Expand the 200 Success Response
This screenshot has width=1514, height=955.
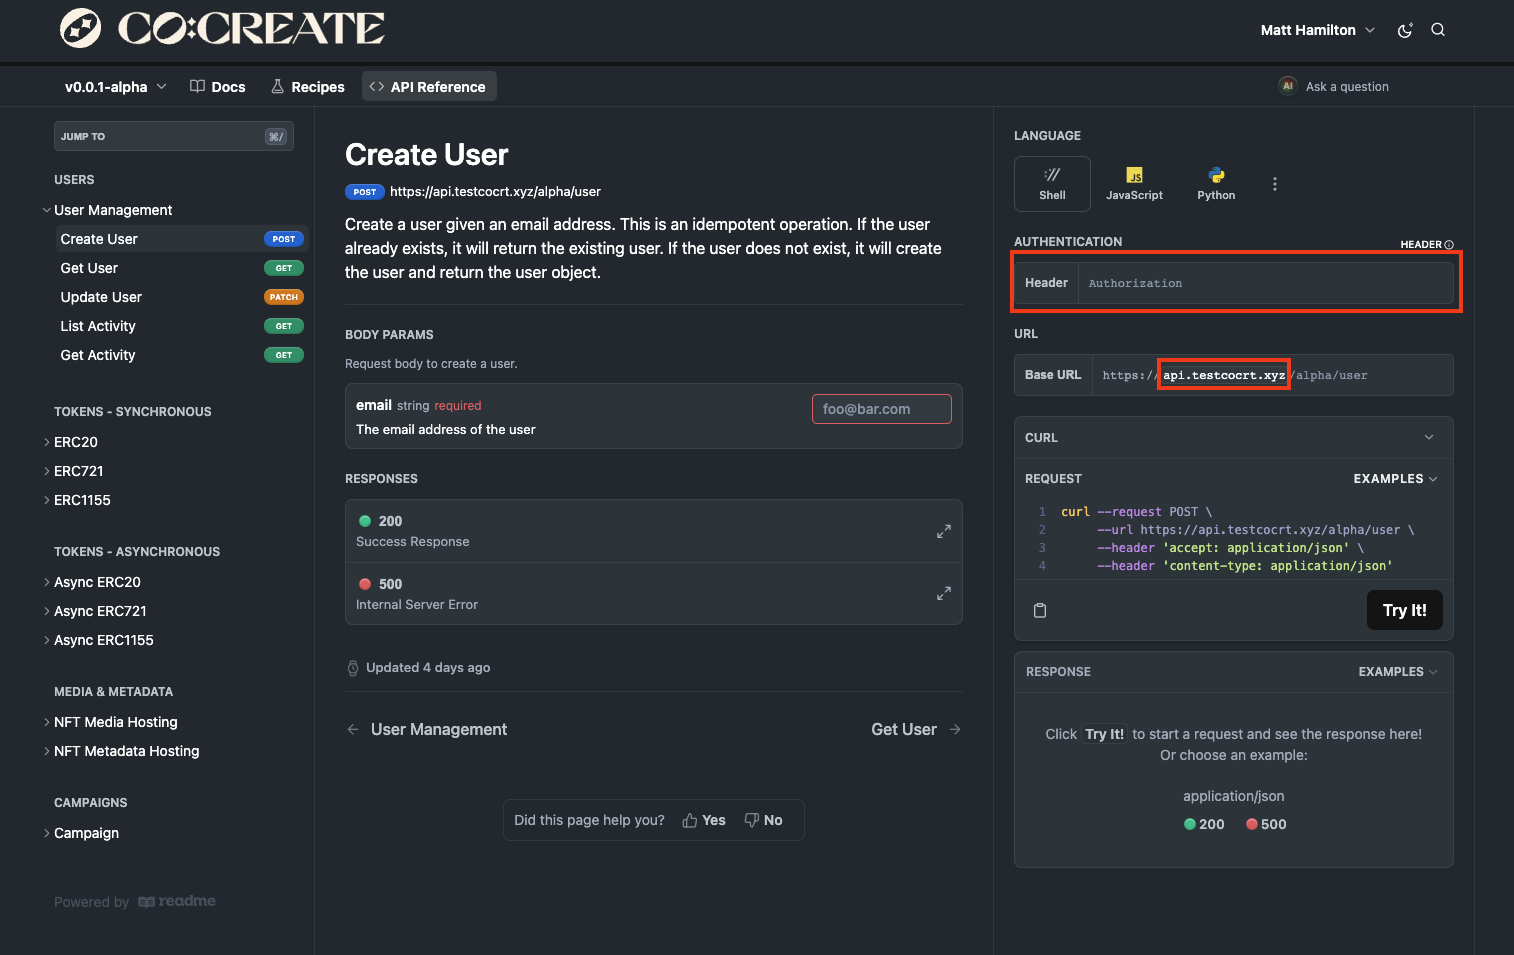click(943, 531)
